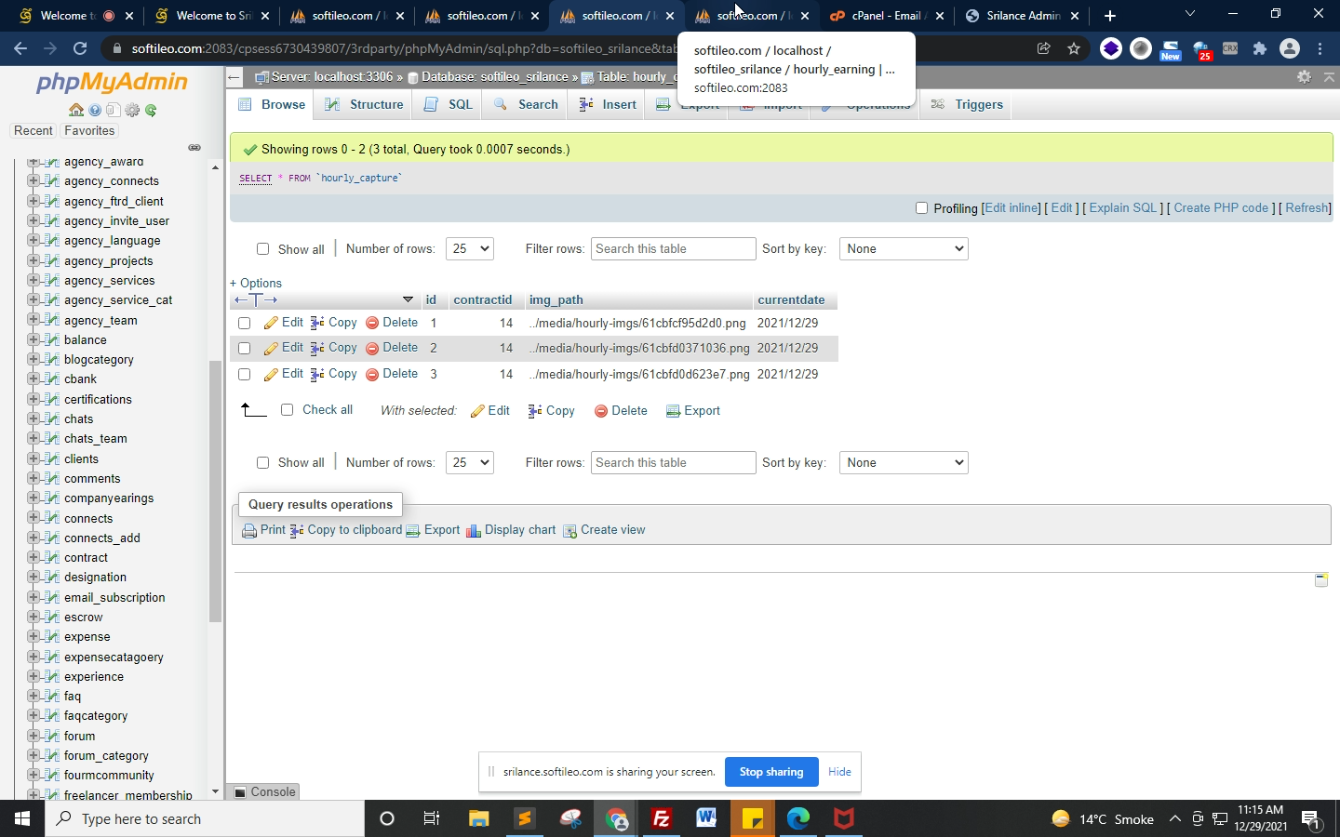Image resolution: width=1340 pixels, height=837 pixels.
Task: Click the Explain SQL link
Action: (x=1122, y=208)
